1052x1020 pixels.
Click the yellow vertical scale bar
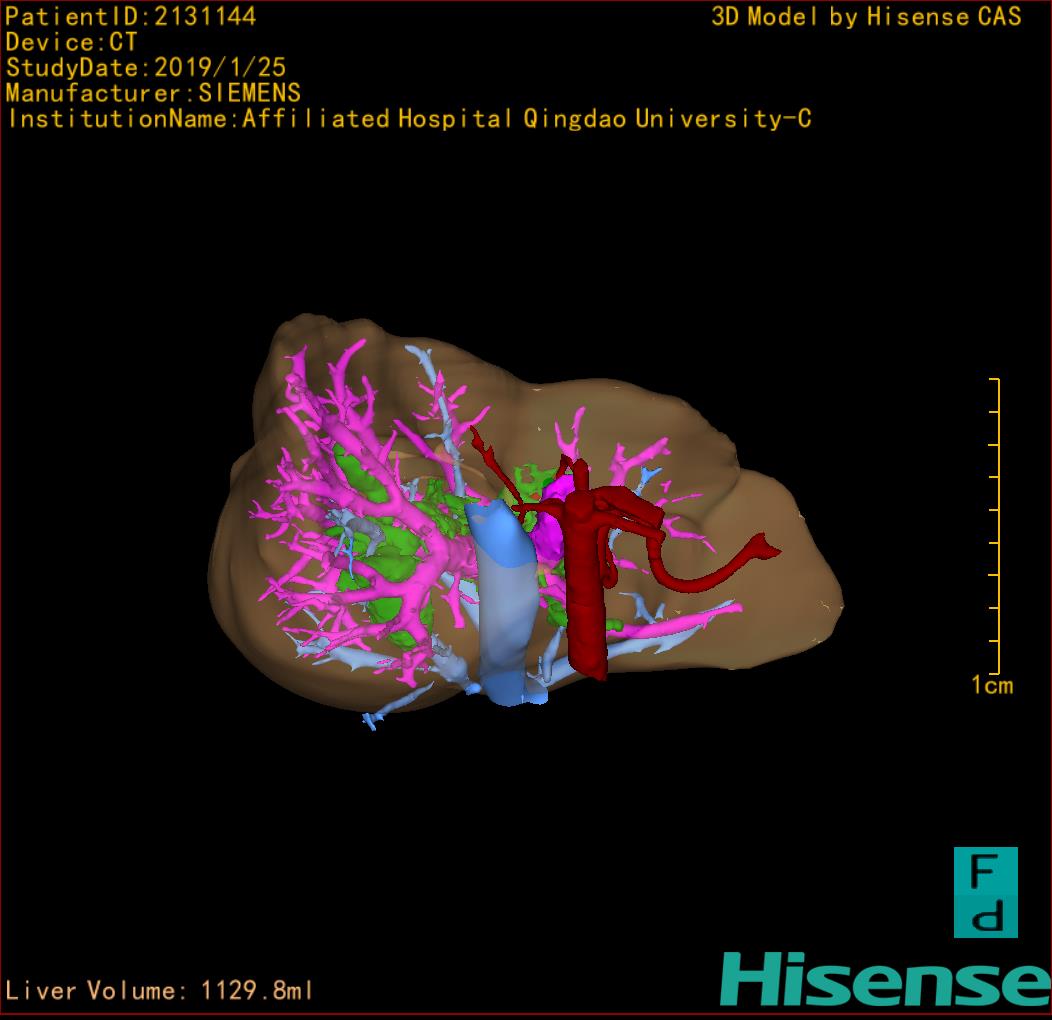tap(997, 525)
